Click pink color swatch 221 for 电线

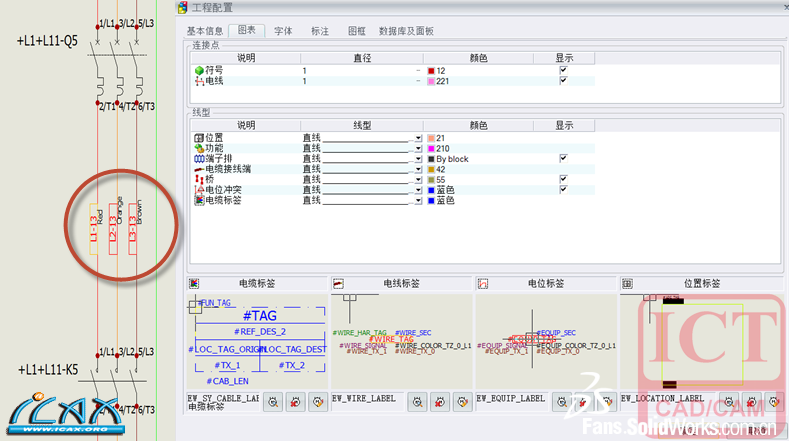(x=431, y=81)
